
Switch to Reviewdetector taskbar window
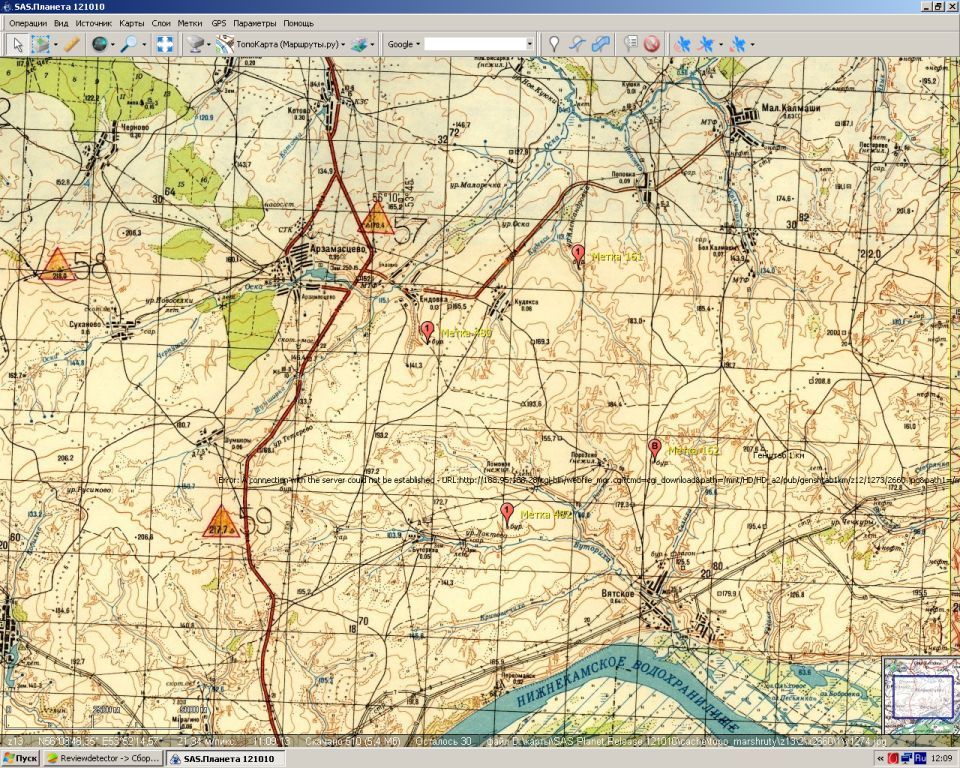point(102,759)
